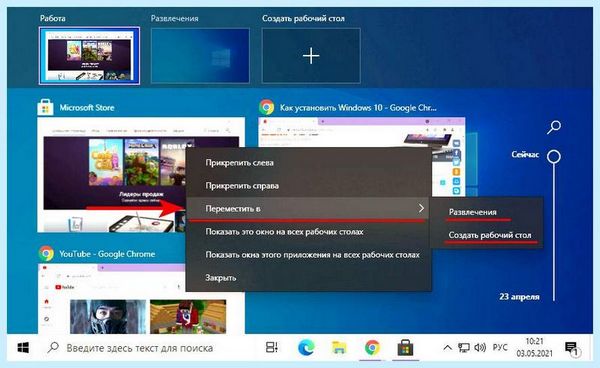
Task: Open the Task View taskbar icon
Action: [272, 347]
